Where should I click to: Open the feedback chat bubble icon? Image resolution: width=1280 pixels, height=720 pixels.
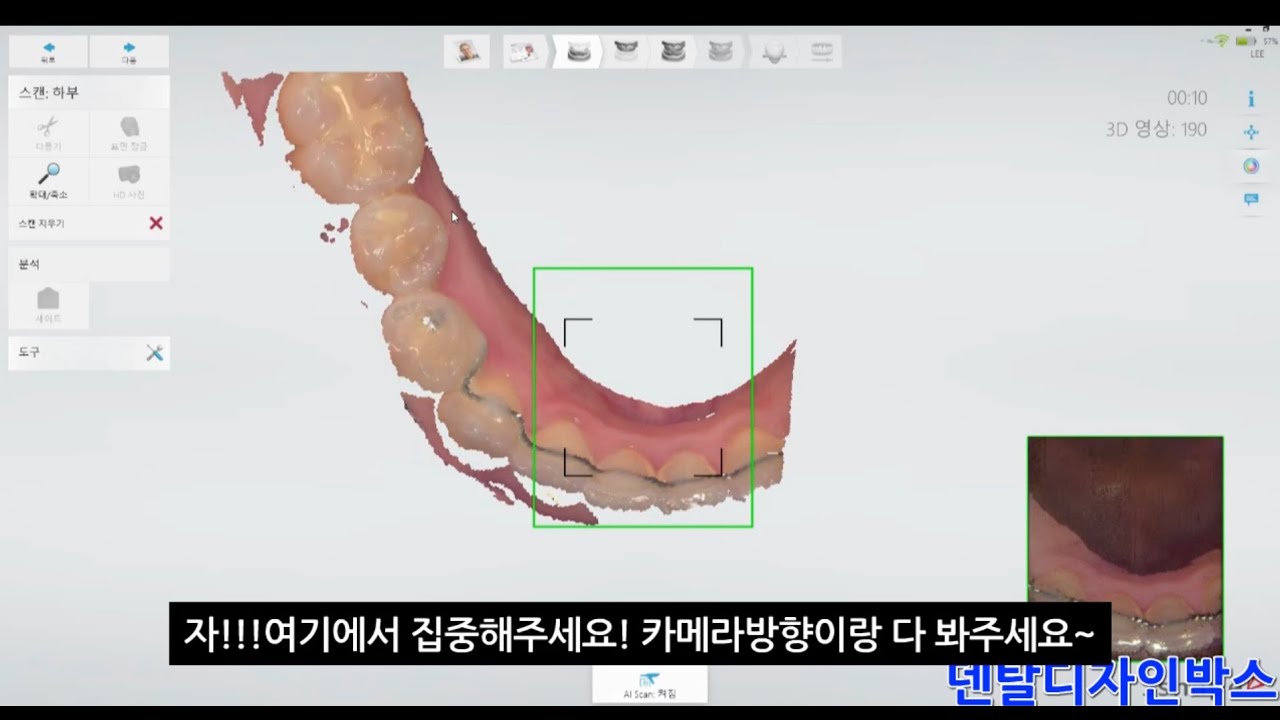pyautogui.click(x=1251, y=199)
